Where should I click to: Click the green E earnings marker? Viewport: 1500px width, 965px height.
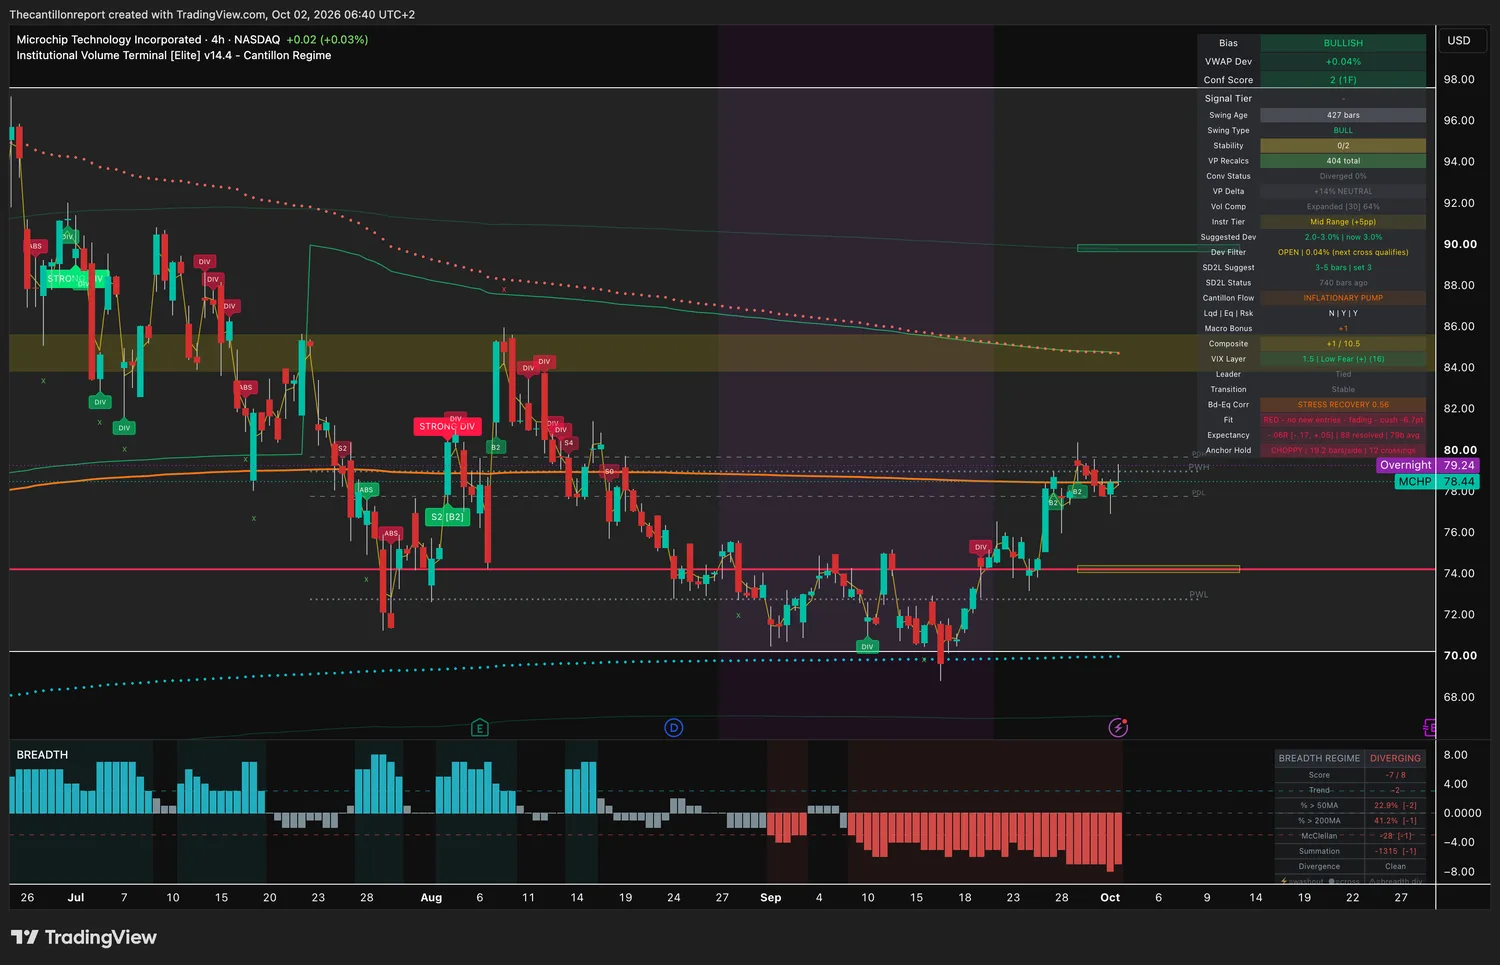point(480,728)
